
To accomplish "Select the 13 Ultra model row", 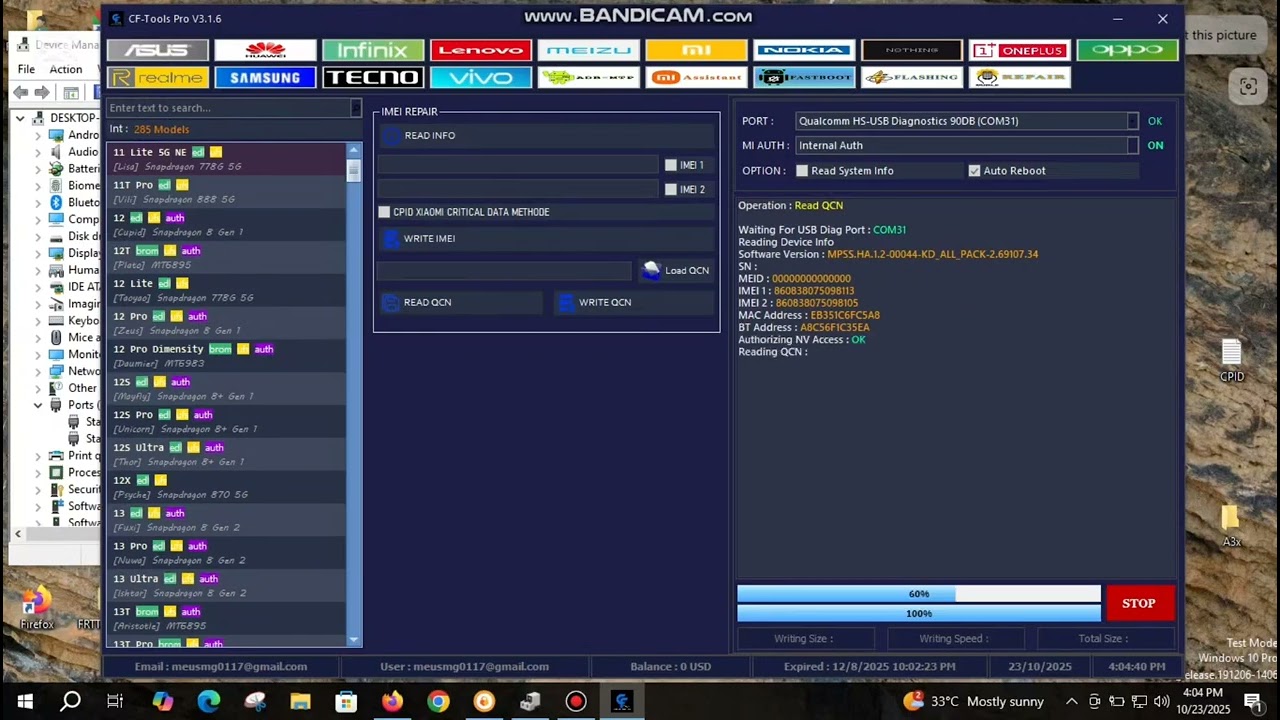I will (x=226, y=585).
